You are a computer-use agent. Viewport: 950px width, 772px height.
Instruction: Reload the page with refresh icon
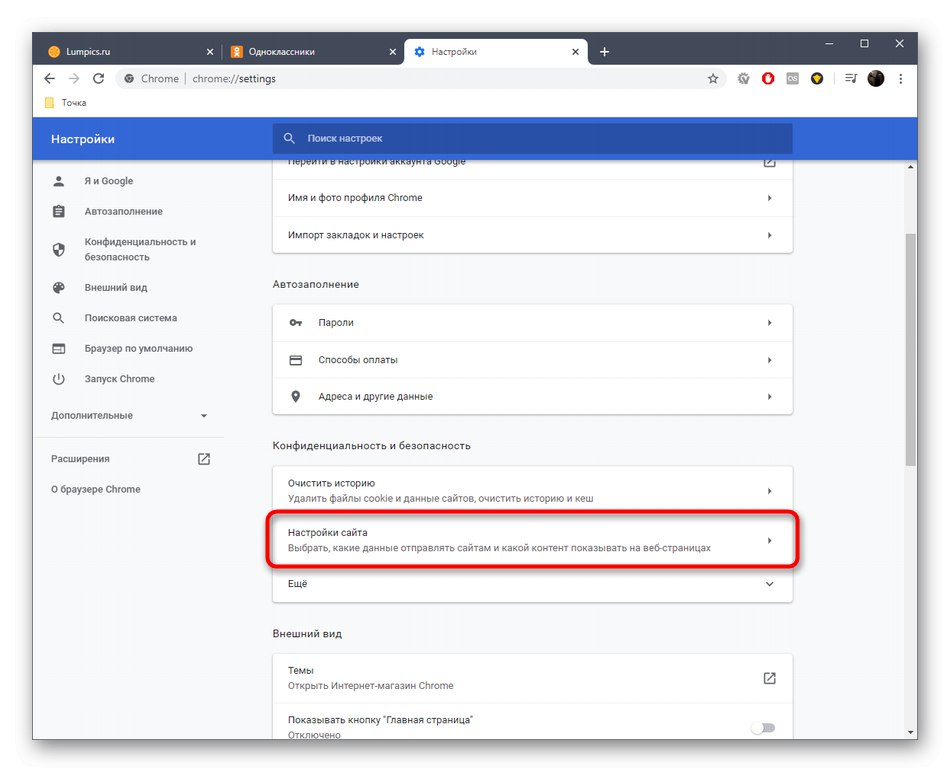point(98,79)
